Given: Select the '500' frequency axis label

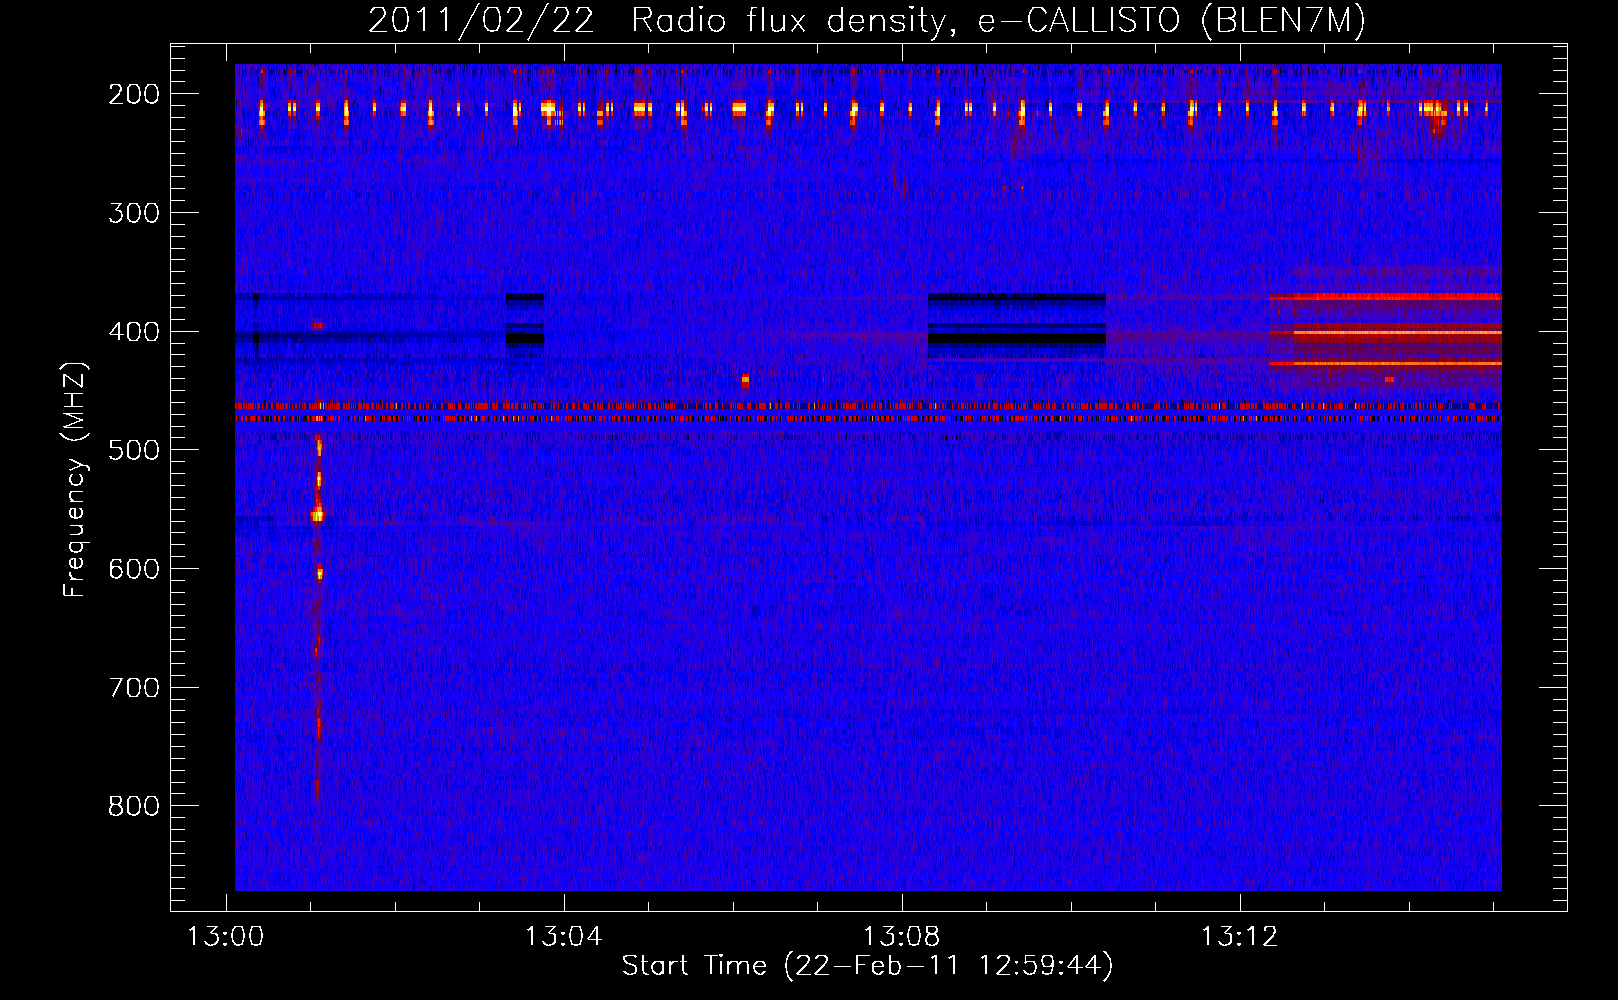Looking at the screenshot, I should coord(134,450).
